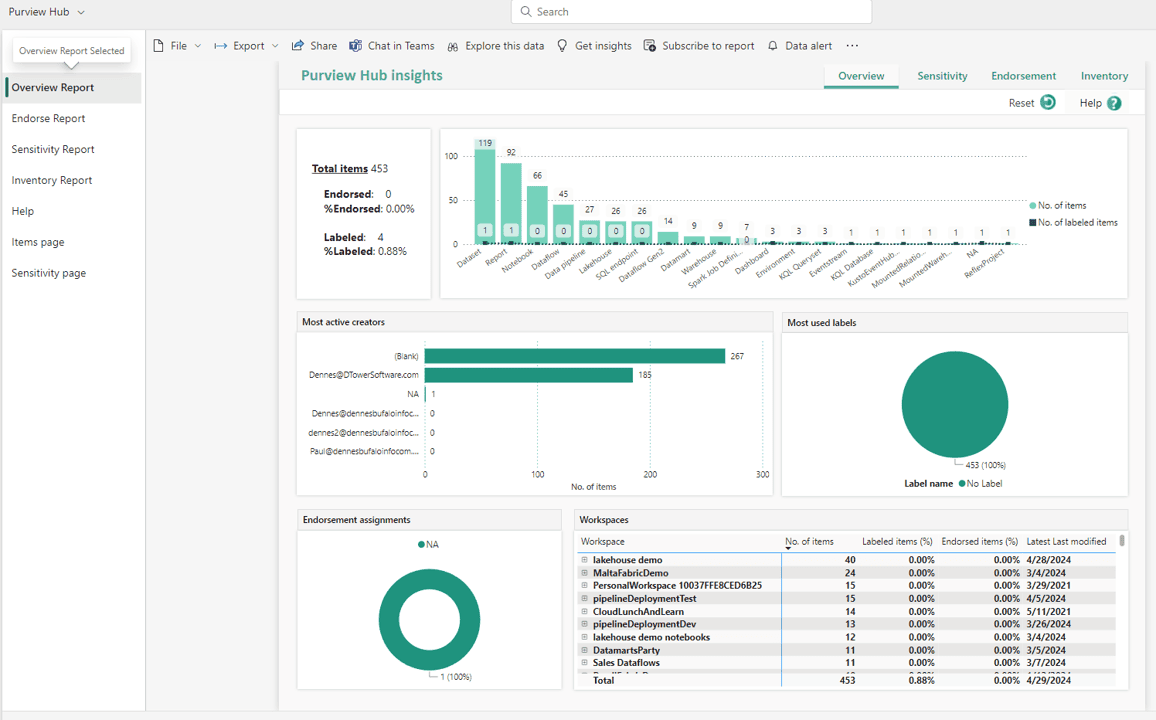Expand the PersonalWorkspace row
This screenshot has height=720, width=1156.
(x=585, y=585)
